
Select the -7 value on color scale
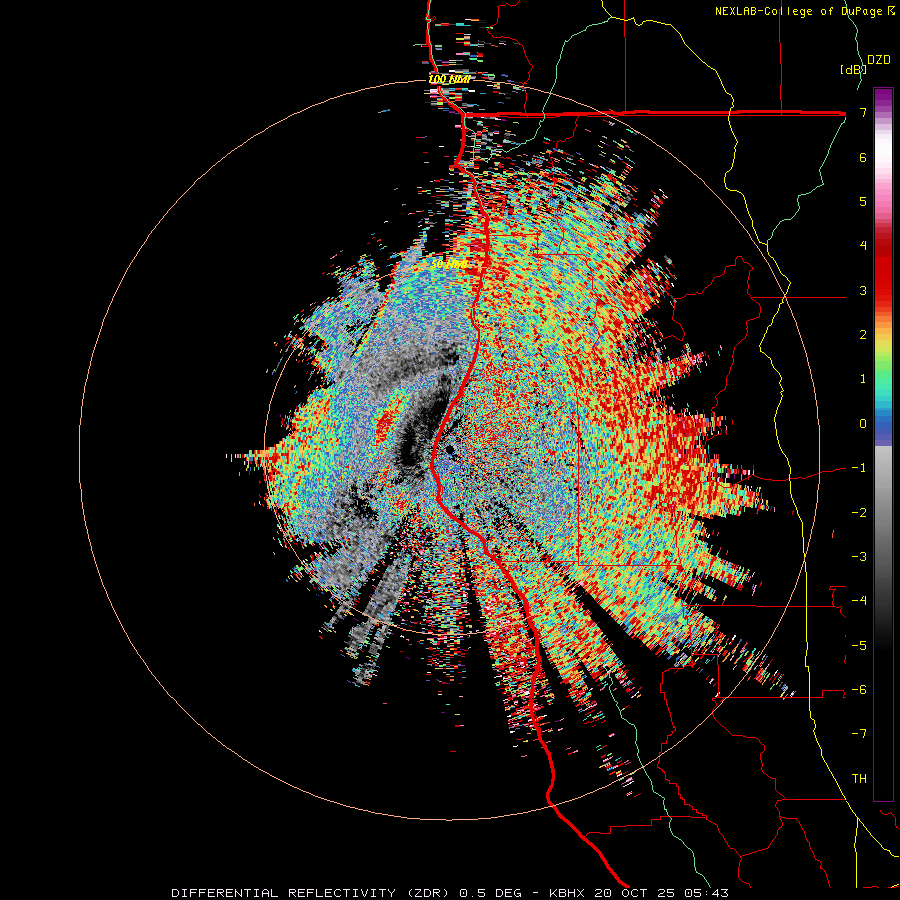[859, 734]
